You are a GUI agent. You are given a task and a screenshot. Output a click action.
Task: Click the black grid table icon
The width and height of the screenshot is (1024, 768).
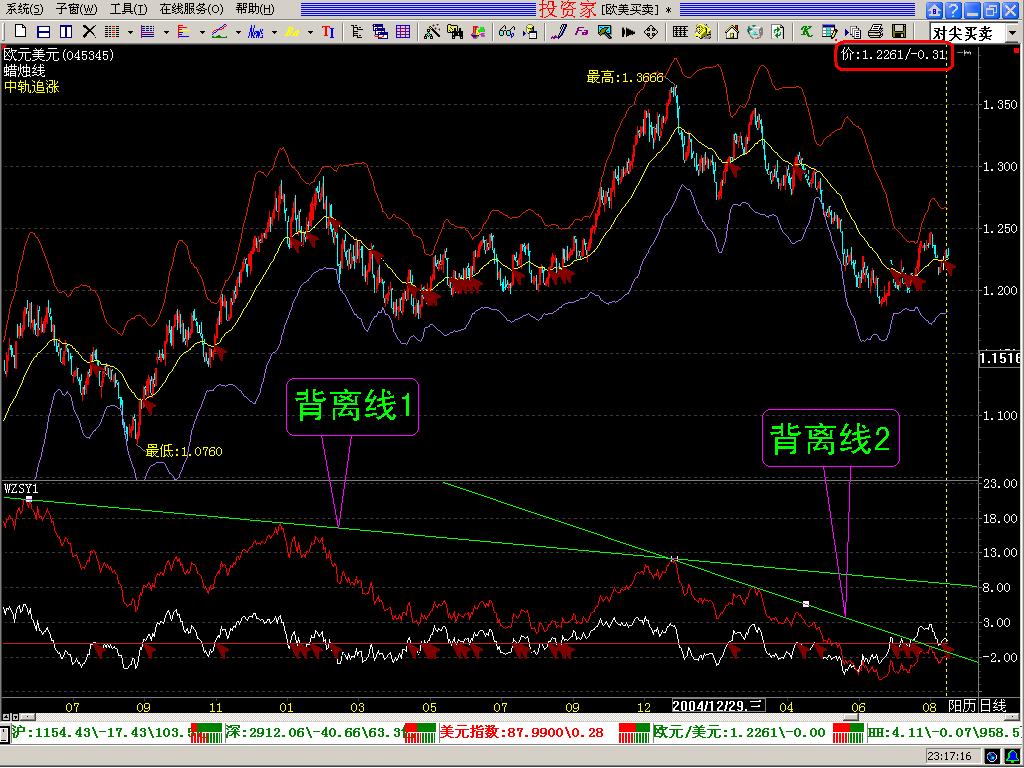pos(680,31)
